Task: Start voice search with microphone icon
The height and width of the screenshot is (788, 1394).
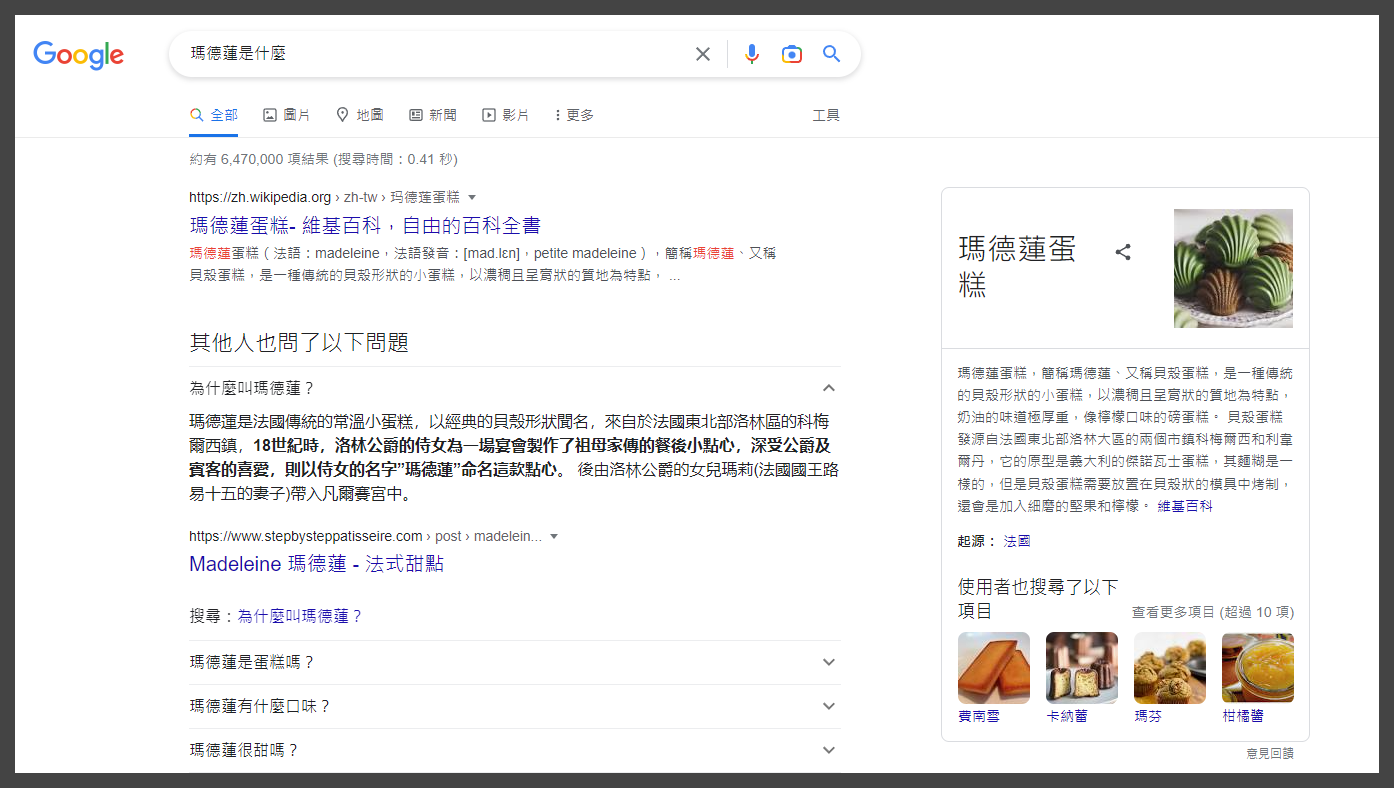Action: click(752, 54)
